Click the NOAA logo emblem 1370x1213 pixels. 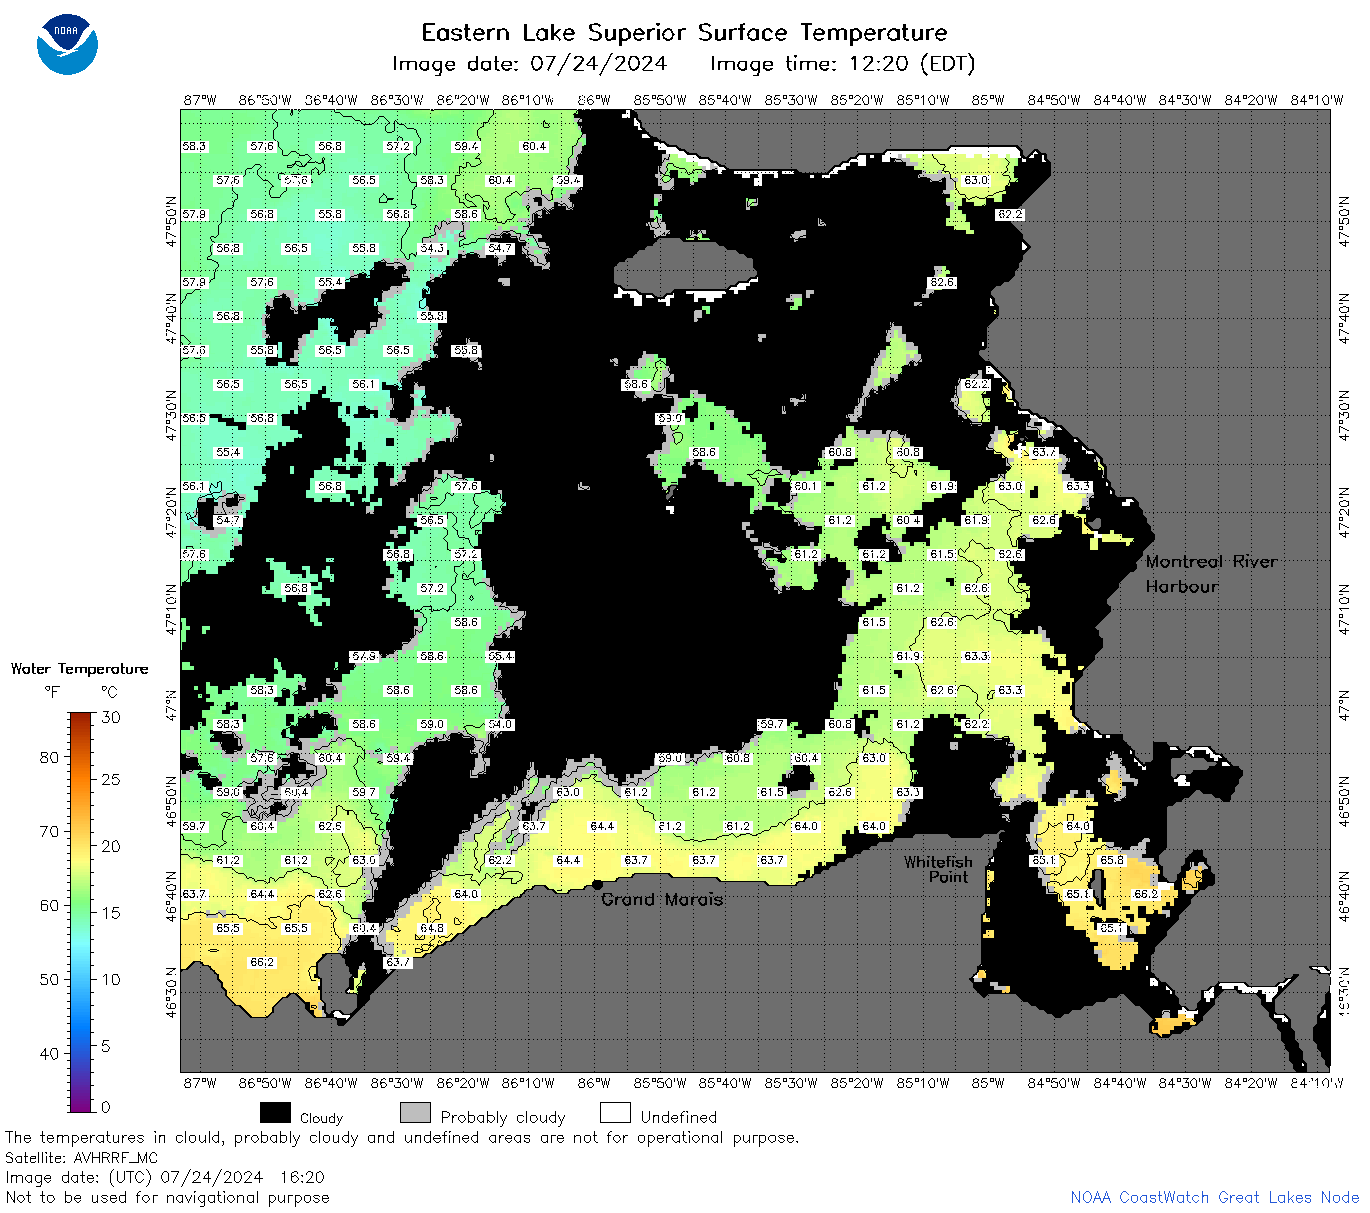click(x=67, y=44)
